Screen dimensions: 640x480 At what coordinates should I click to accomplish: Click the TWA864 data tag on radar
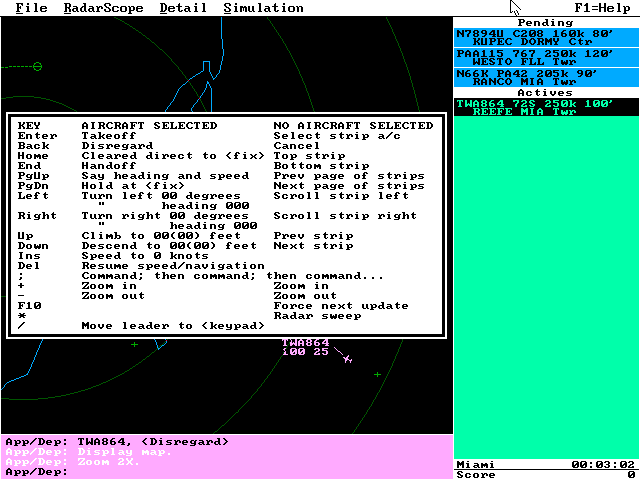pyautogui.click(x=305, y=347)
